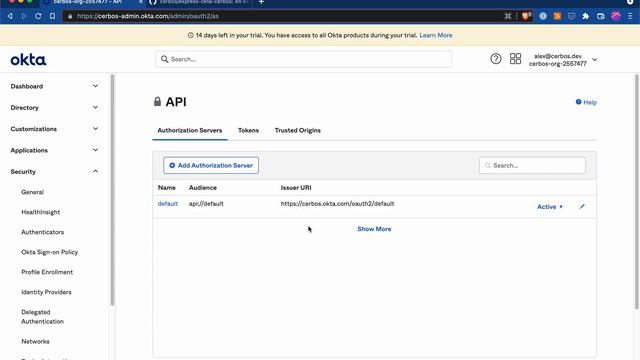Open the apps grid icon in header

(x=515, y=59)
